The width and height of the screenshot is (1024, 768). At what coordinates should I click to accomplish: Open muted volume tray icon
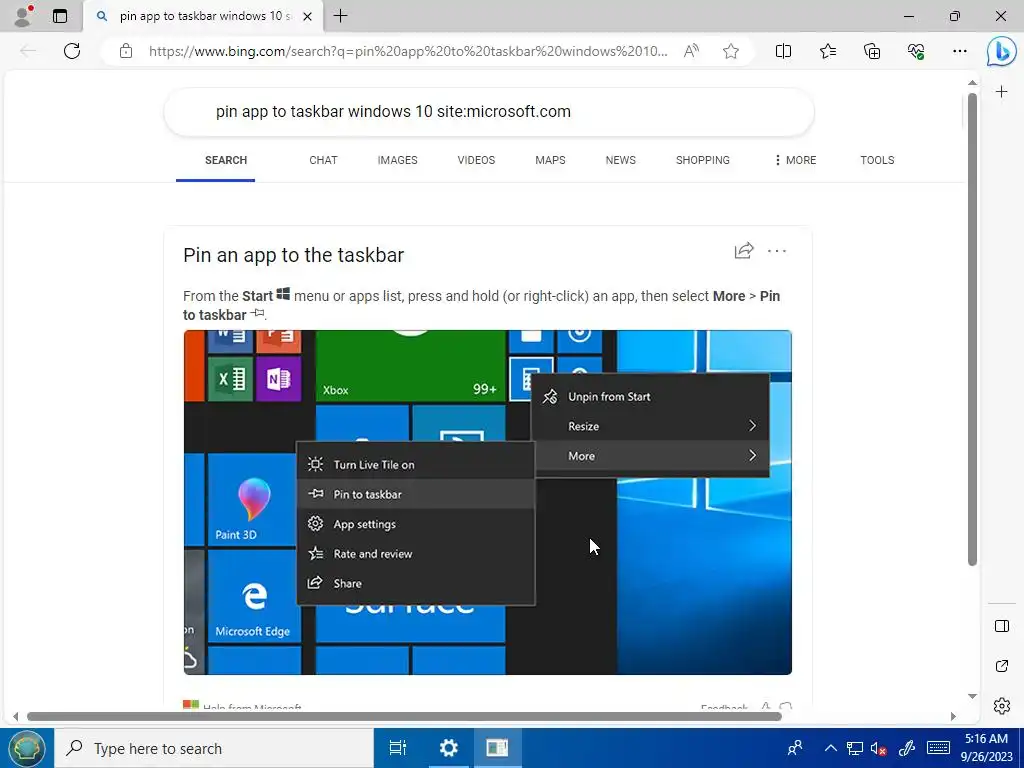(x=878, y=748)
